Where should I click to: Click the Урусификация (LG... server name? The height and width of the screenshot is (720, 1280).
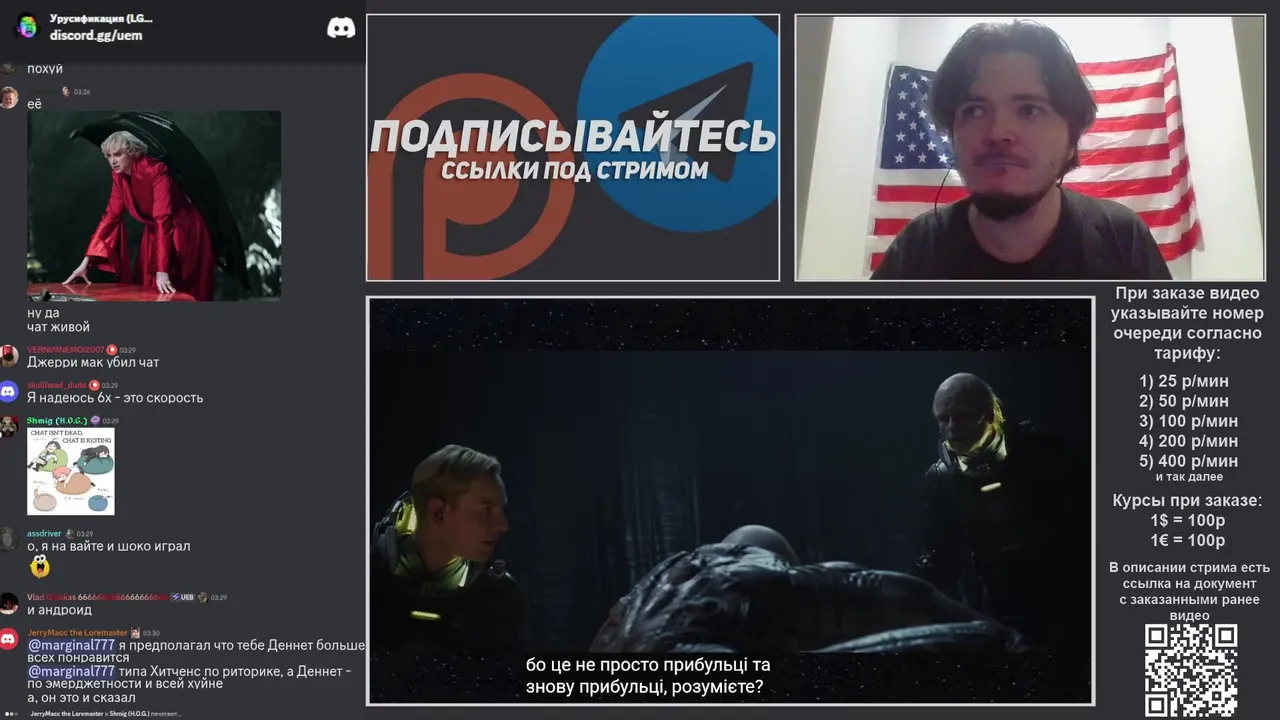[x=101, y=18]
